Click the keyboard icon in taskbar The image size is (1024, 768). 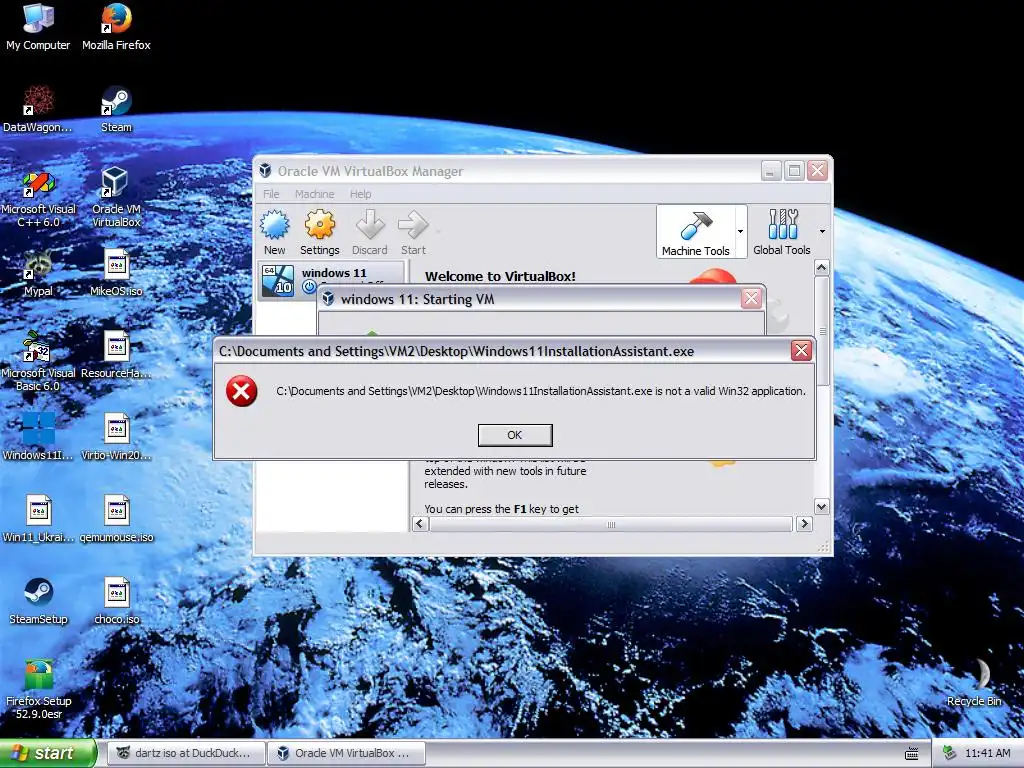912,754
